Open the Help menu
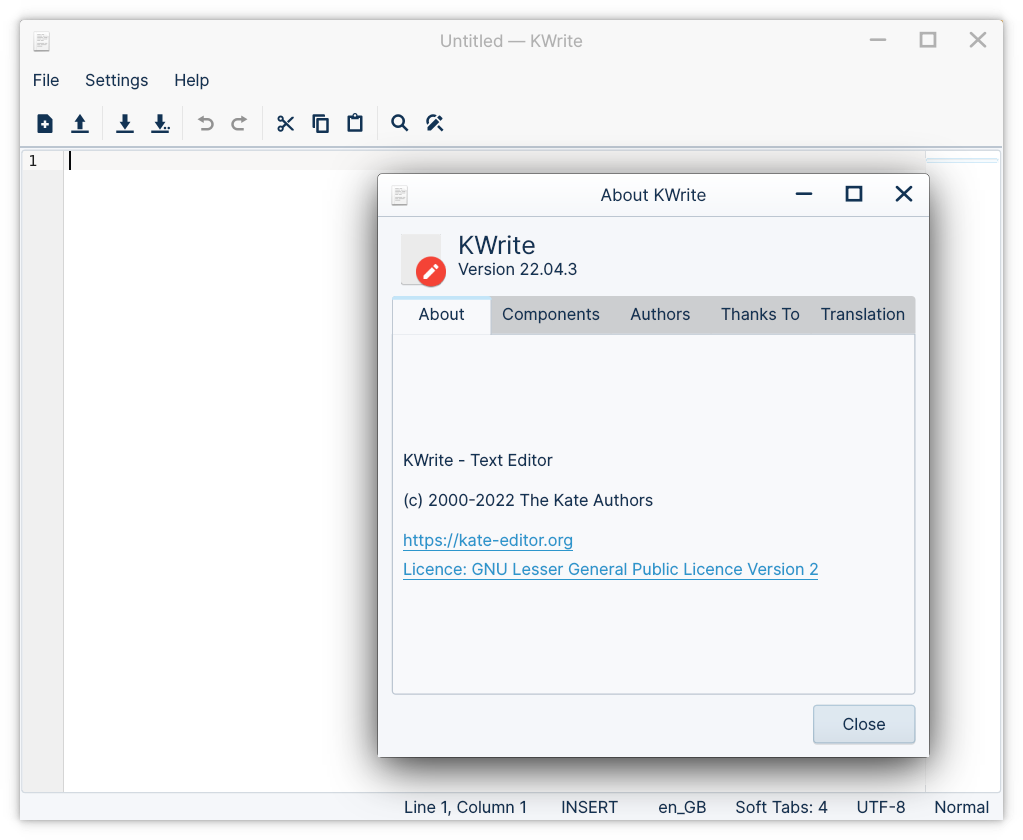This screenshot has height=840, width=1023. (191, 80)
